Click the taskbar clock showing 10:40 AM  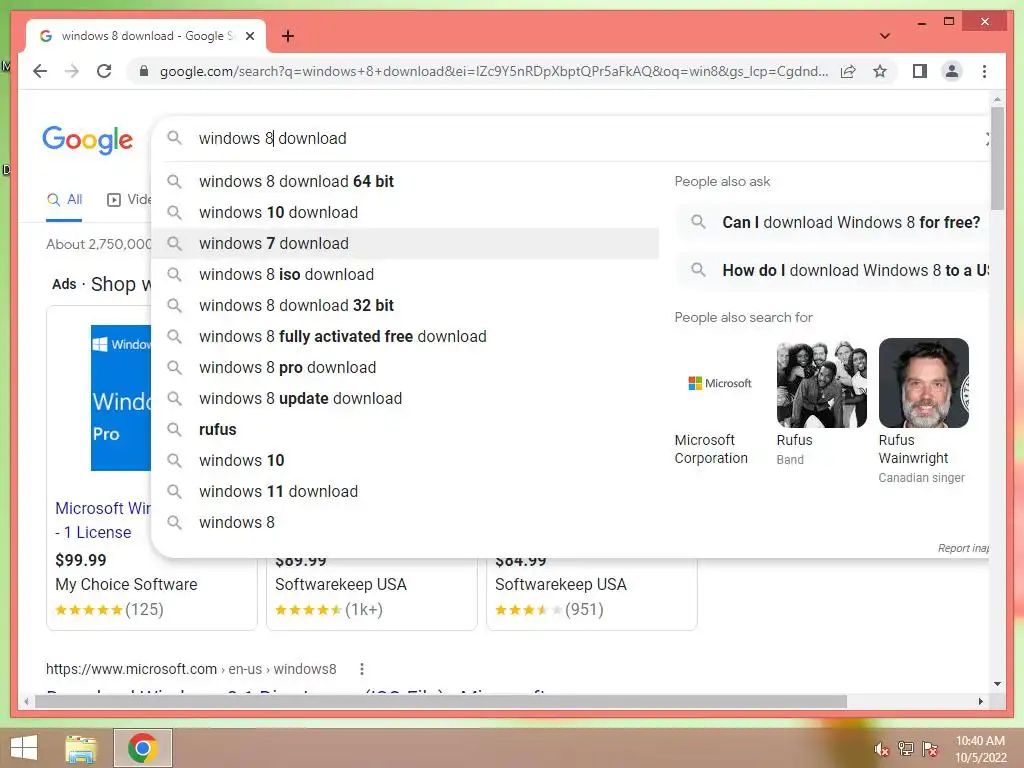click(x=980, y=749)
